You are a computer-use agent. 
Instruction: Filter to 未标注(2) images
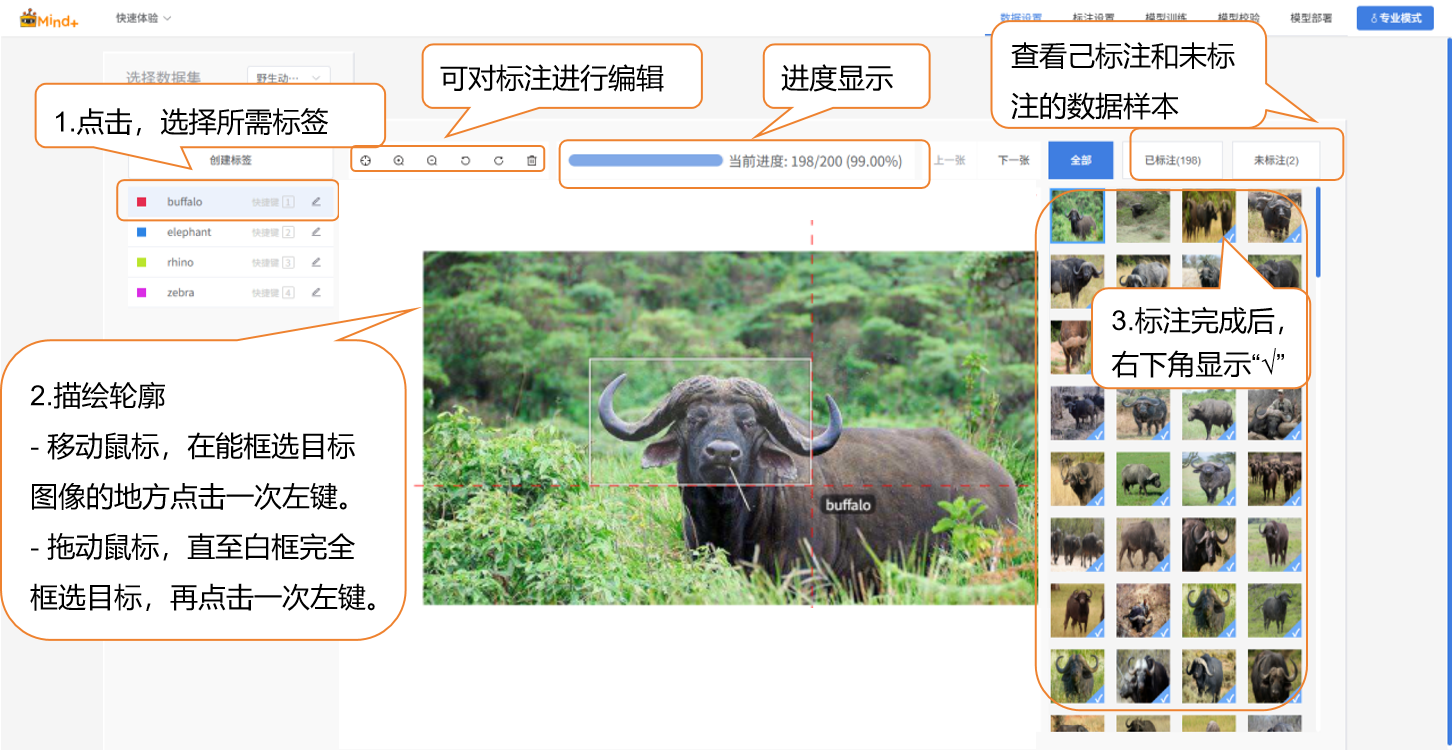coord(1275,160)
